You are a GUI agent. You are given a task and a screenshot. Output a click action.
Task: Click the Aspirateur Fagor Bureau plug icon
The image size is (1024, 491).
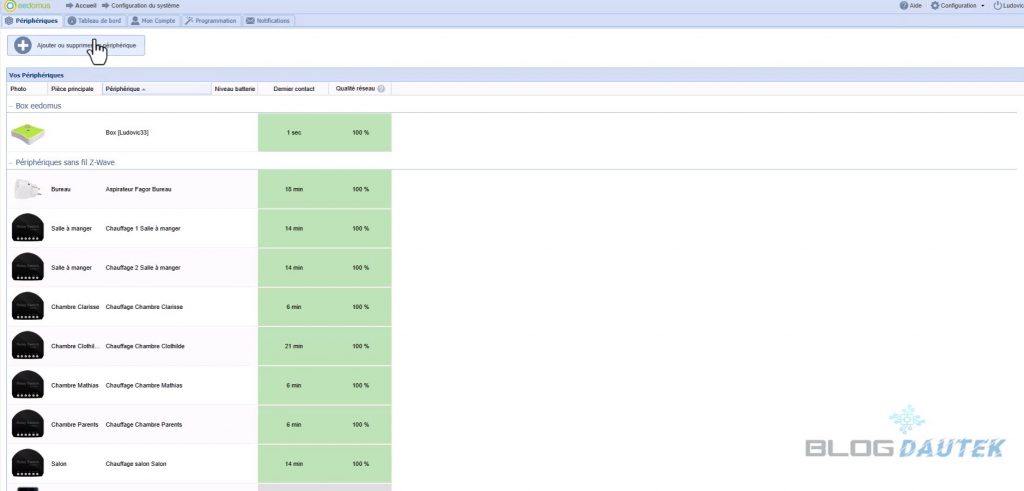click(26, 189)
